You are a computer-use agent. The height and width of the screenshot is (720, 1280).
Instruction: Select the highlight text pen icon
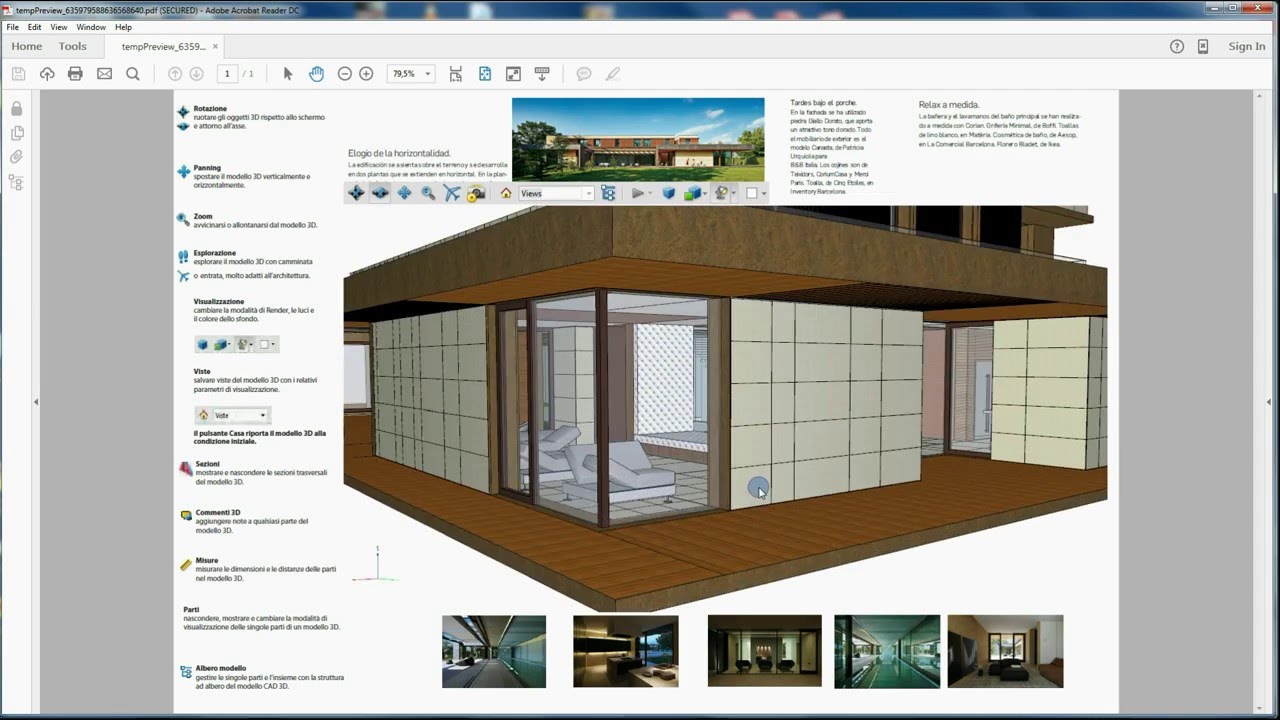pyautogui.click(x=613, y=74)
